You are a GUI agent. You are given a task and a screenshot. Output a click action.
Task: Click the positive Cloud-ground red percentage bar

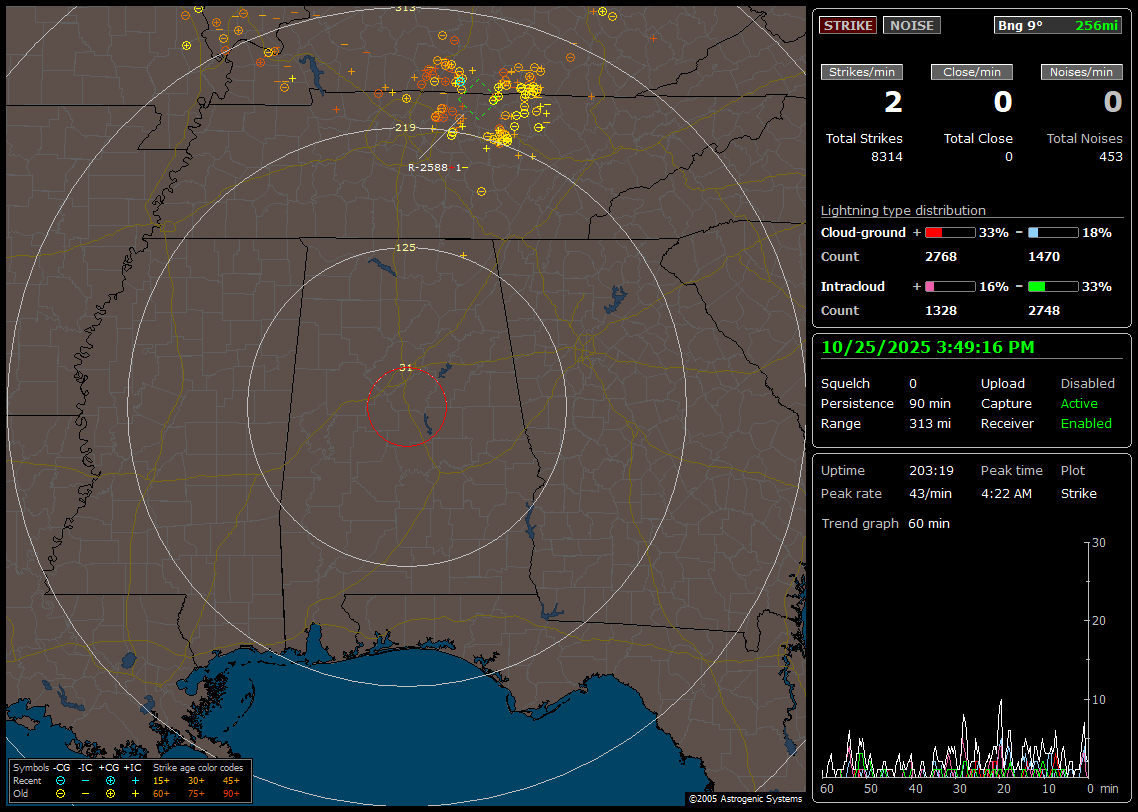coord(949,232)
